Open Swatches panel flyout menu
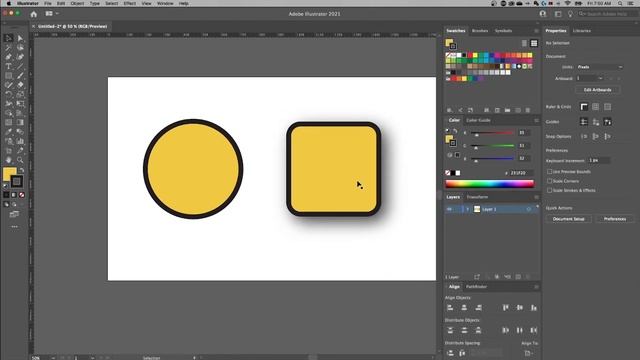The image size is (640, 360). point(536,31)
